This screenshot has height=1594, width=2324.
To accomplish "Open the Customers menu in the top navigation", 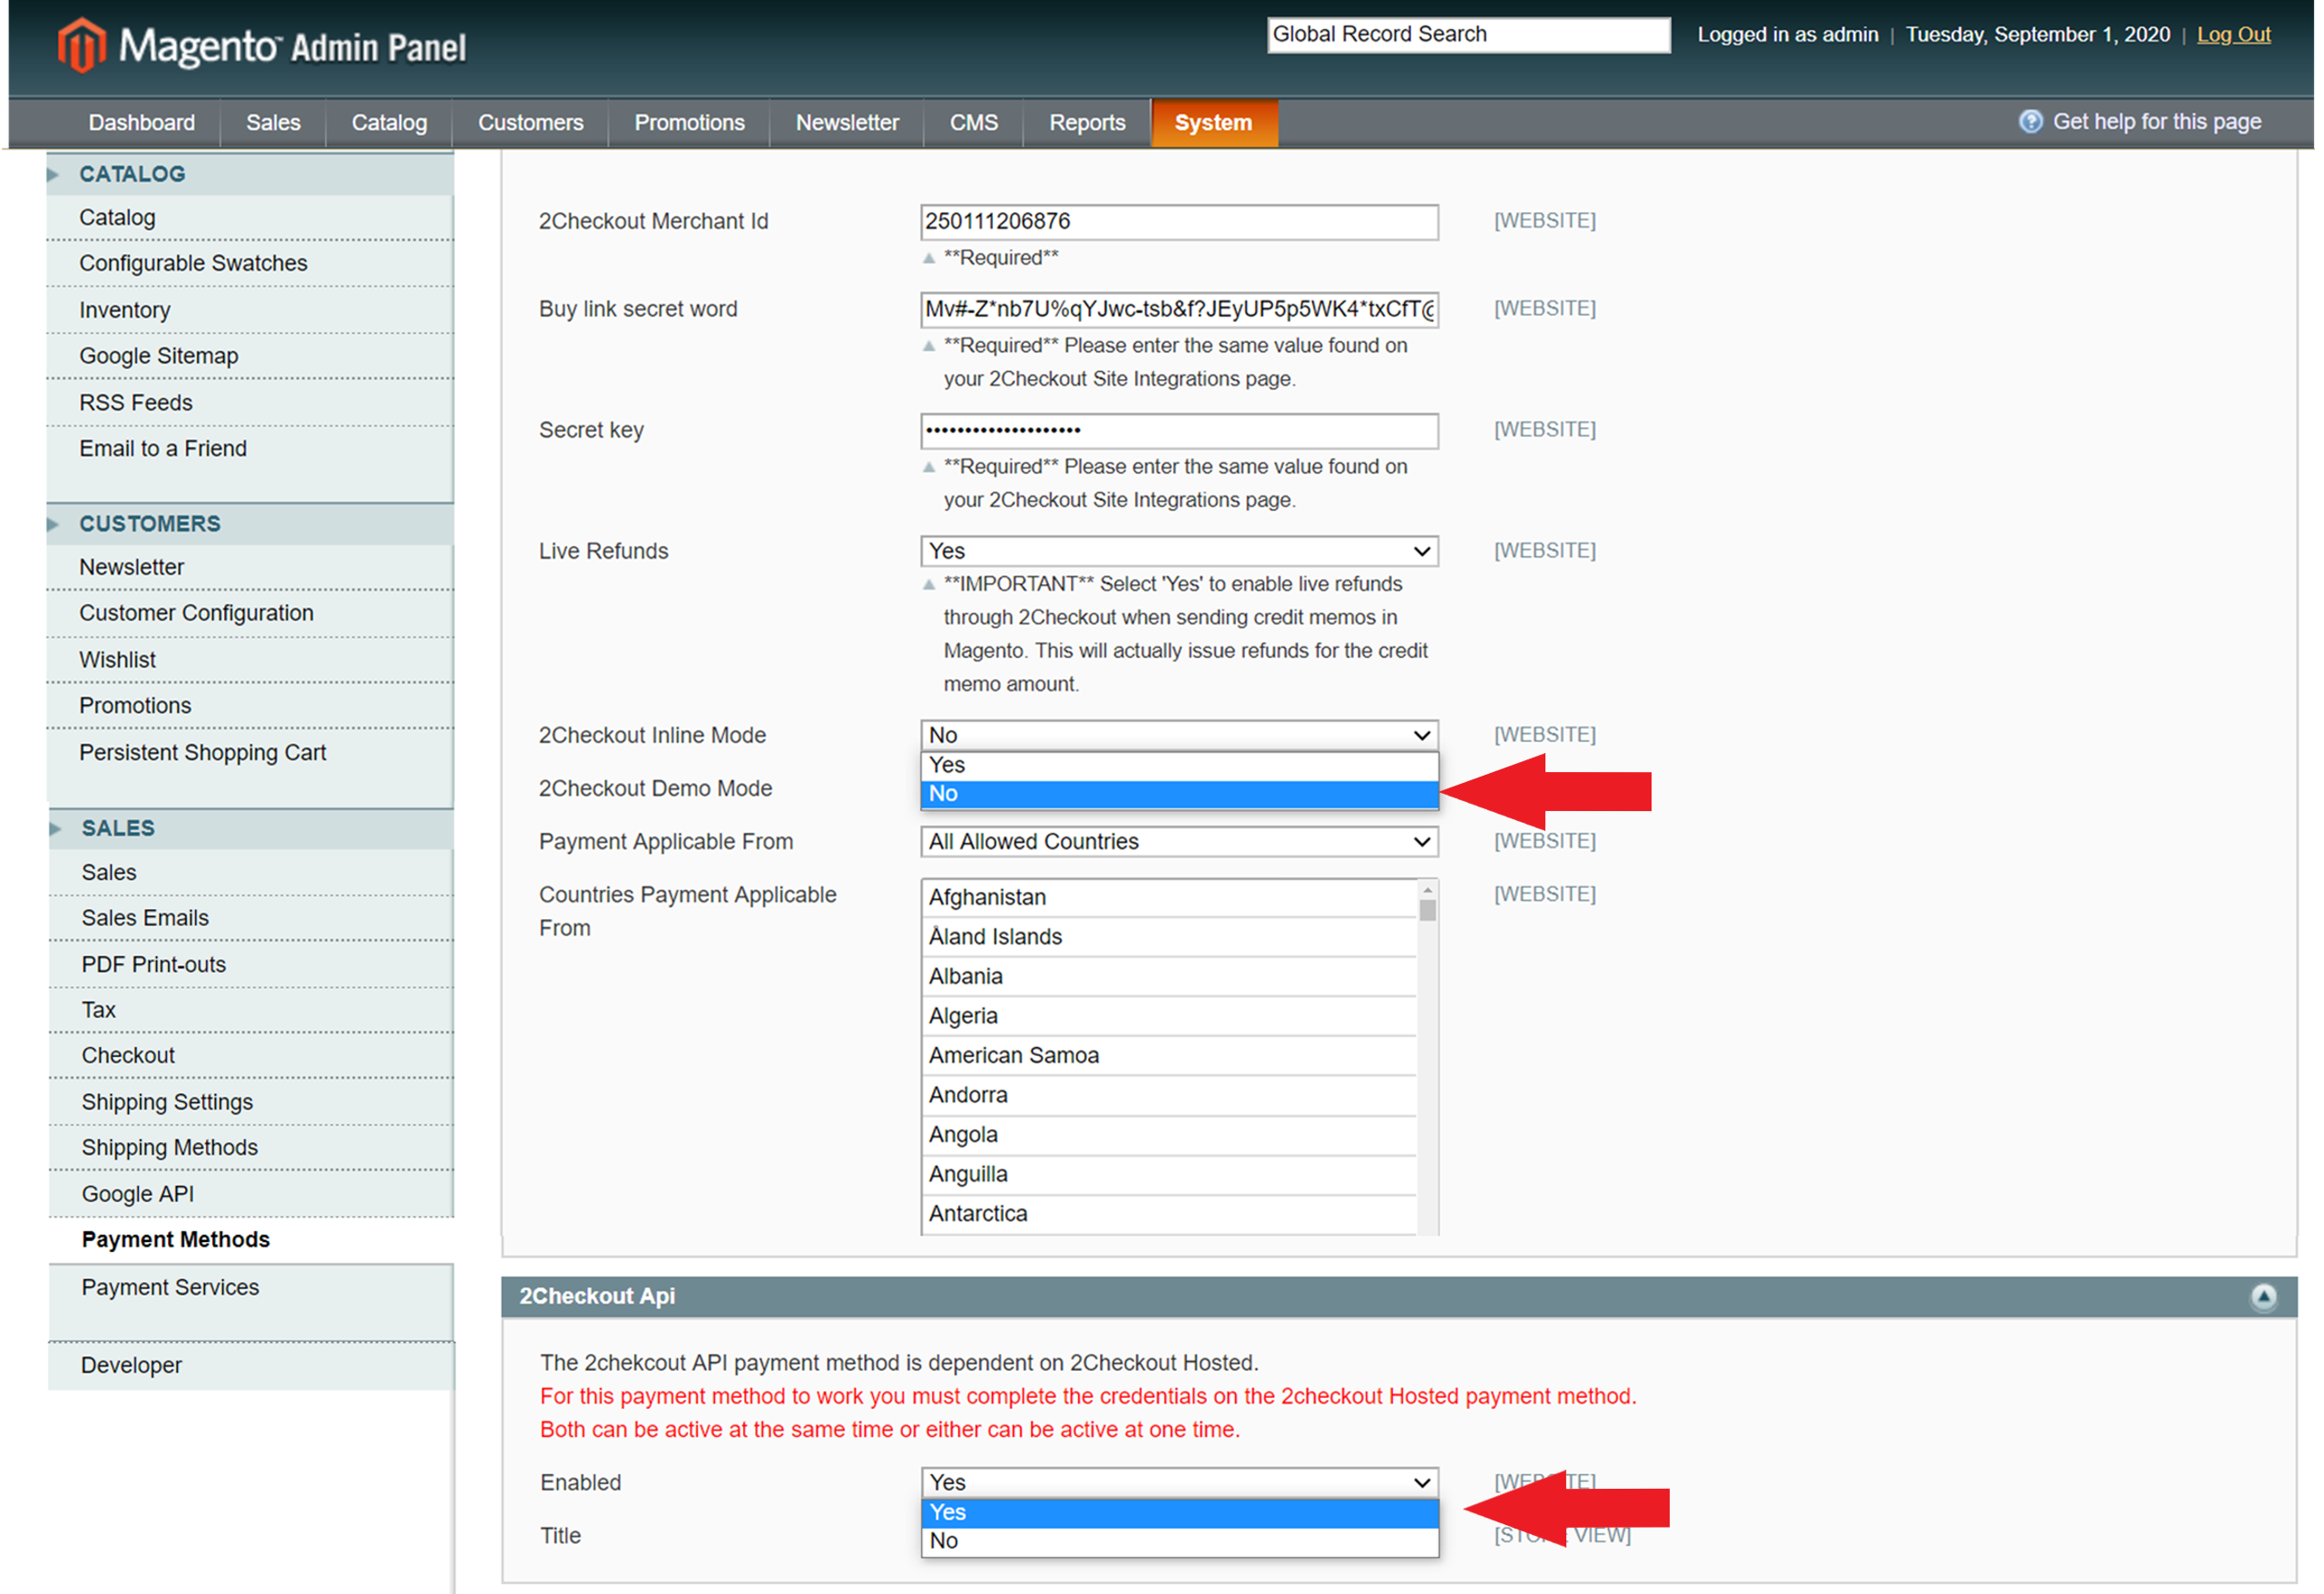I will [x=530, y=123].
